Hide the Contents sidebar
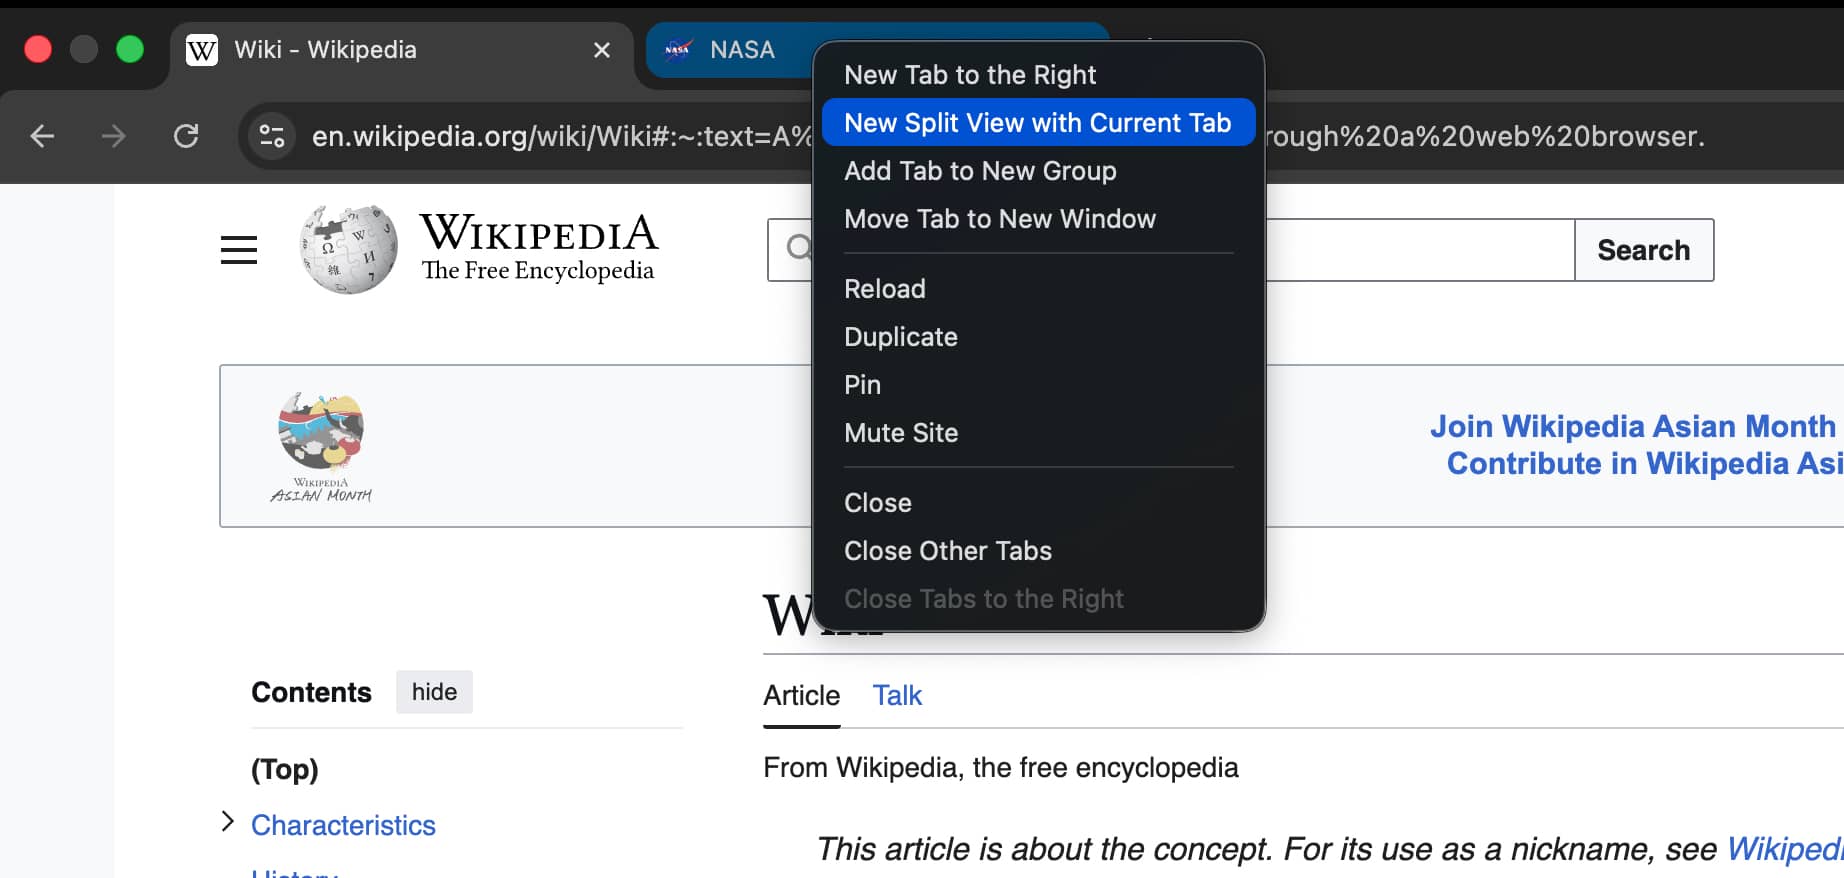Viewport: 1844px width, 878px height. pyautogui.click(x=434, y=692)
